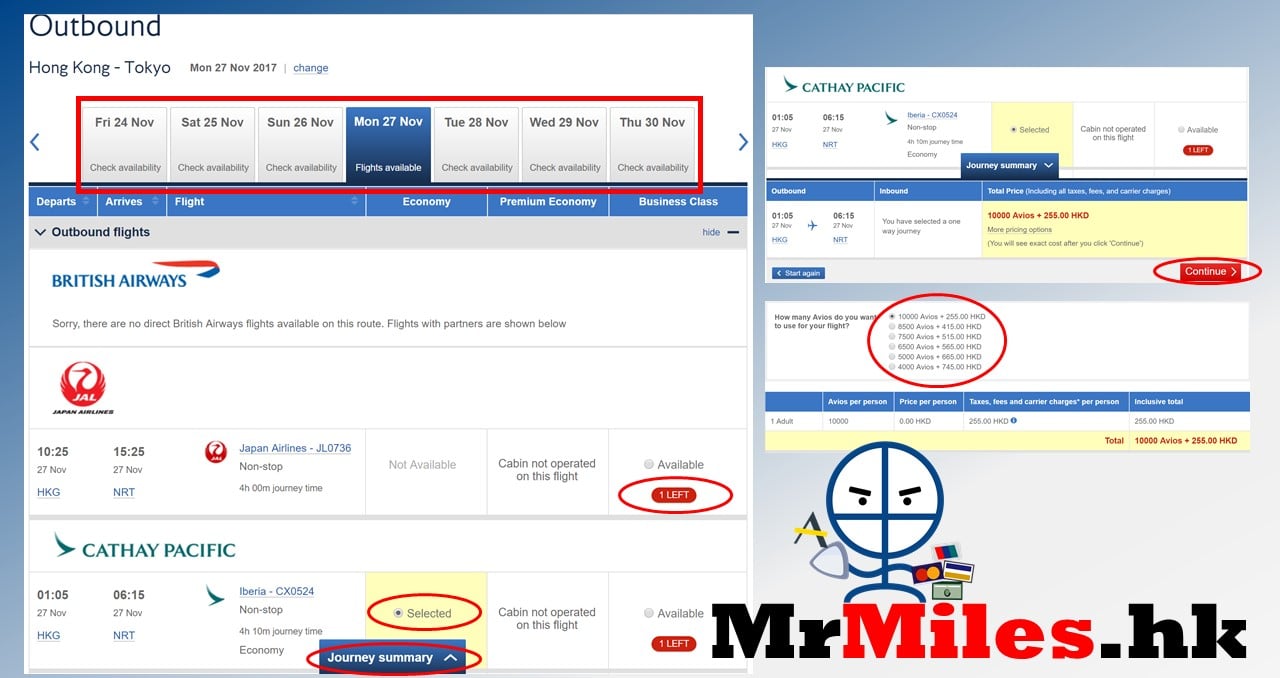Image resolution: width=1280 pixels, height=678 pixels.
Task: Click the previous dates left arrow
Action: (x=35, y=142)
